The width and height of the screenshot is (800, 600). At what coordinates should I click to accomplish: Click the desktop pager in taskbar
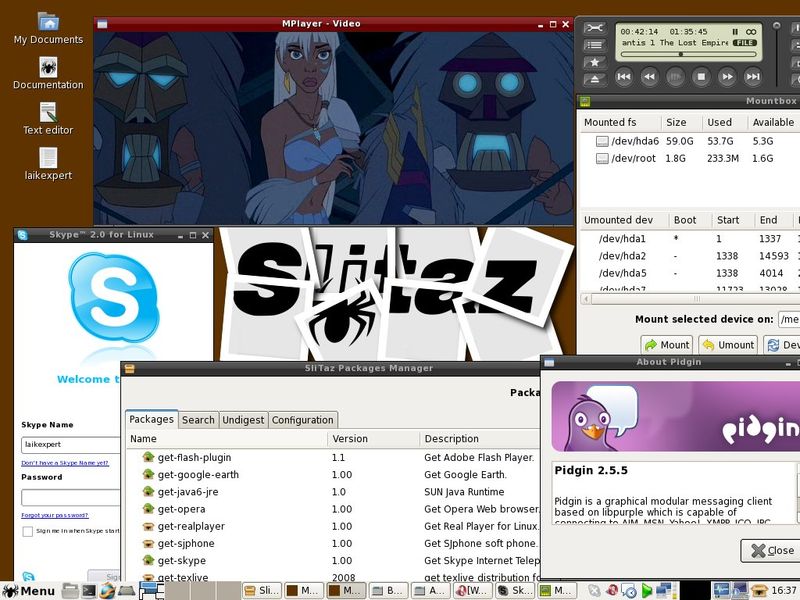click(x=190, y=591)
